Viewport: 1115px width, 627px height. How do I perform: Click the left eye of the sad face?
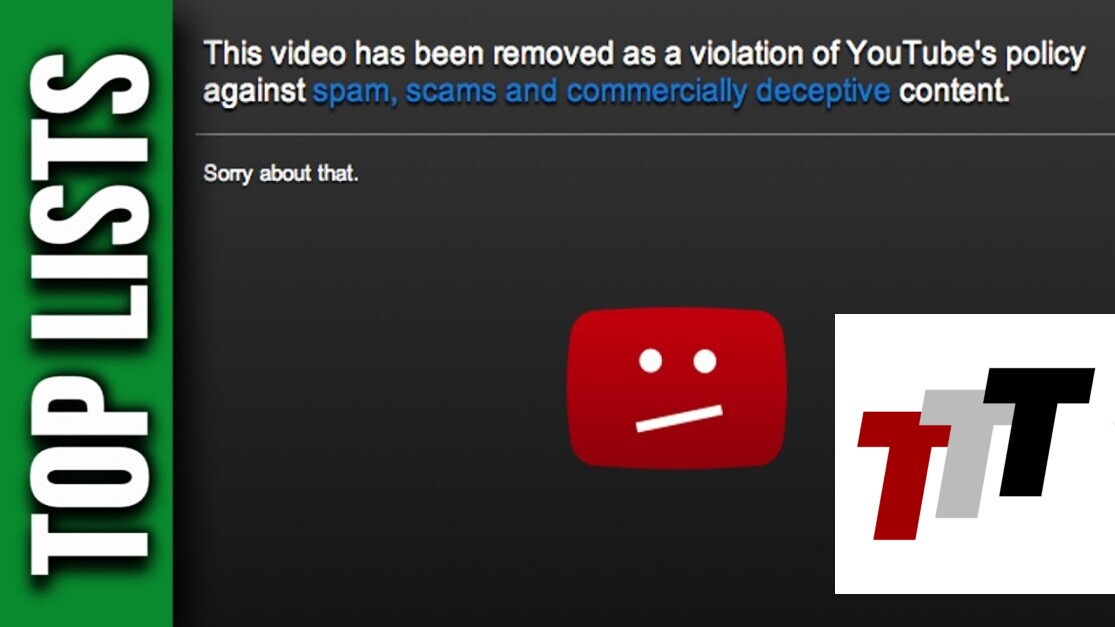click(650, 360)
